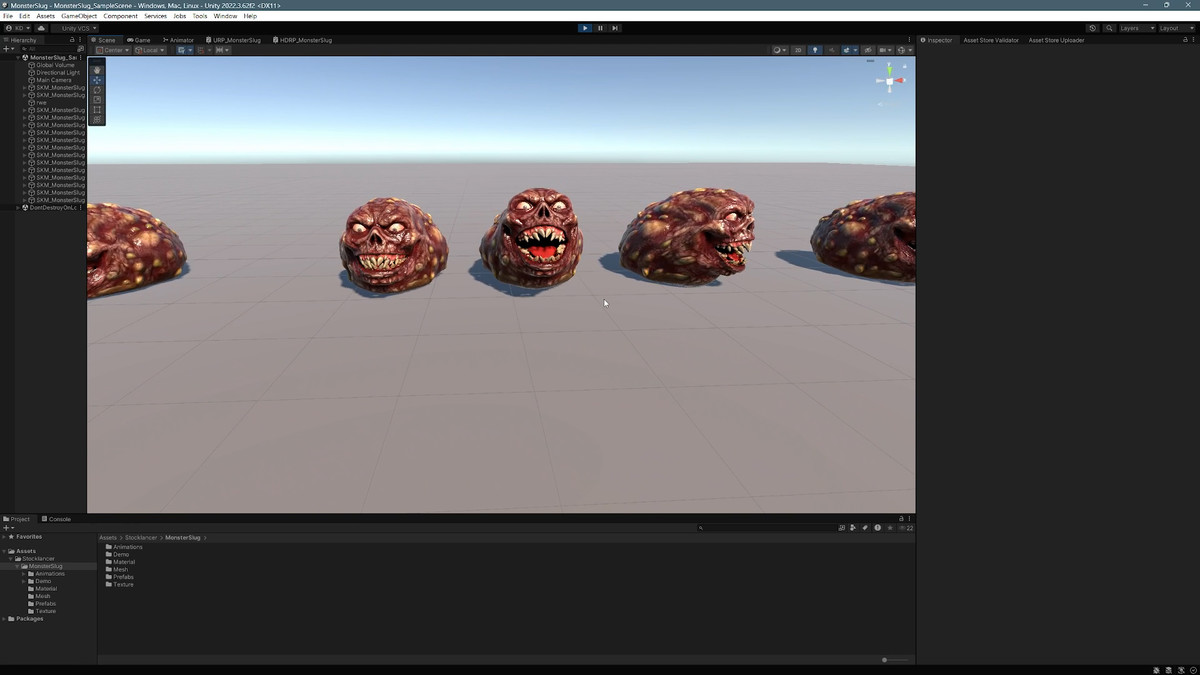
Task: Click the scene orientation gizmo
Action: (x=890, y=80)
